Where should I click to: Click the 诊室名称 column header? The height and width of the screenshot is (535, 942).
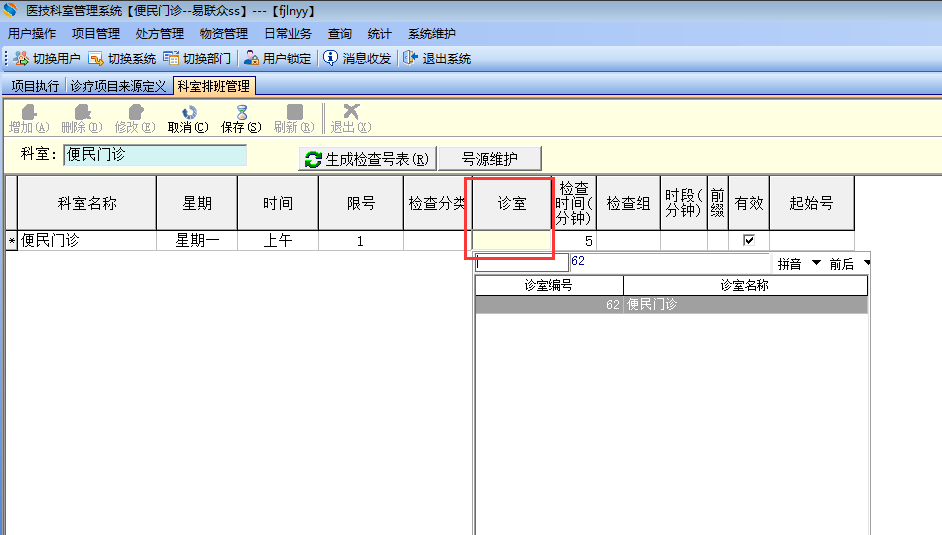[x=746, y=285]
